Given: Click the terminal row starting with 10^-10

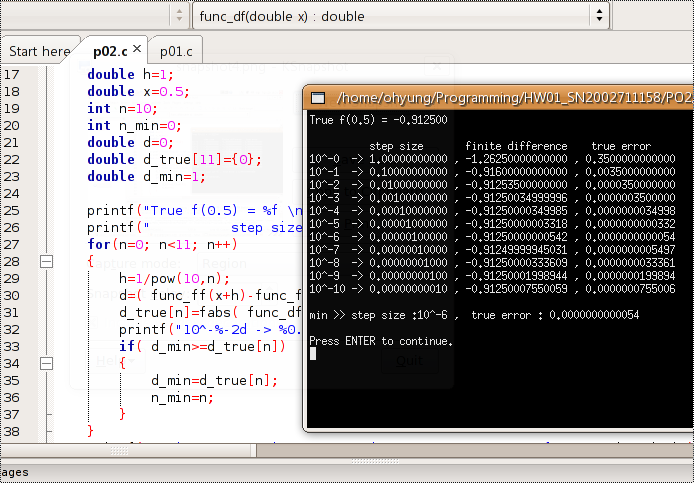Looking at the screenshot, I should (492, 289).
